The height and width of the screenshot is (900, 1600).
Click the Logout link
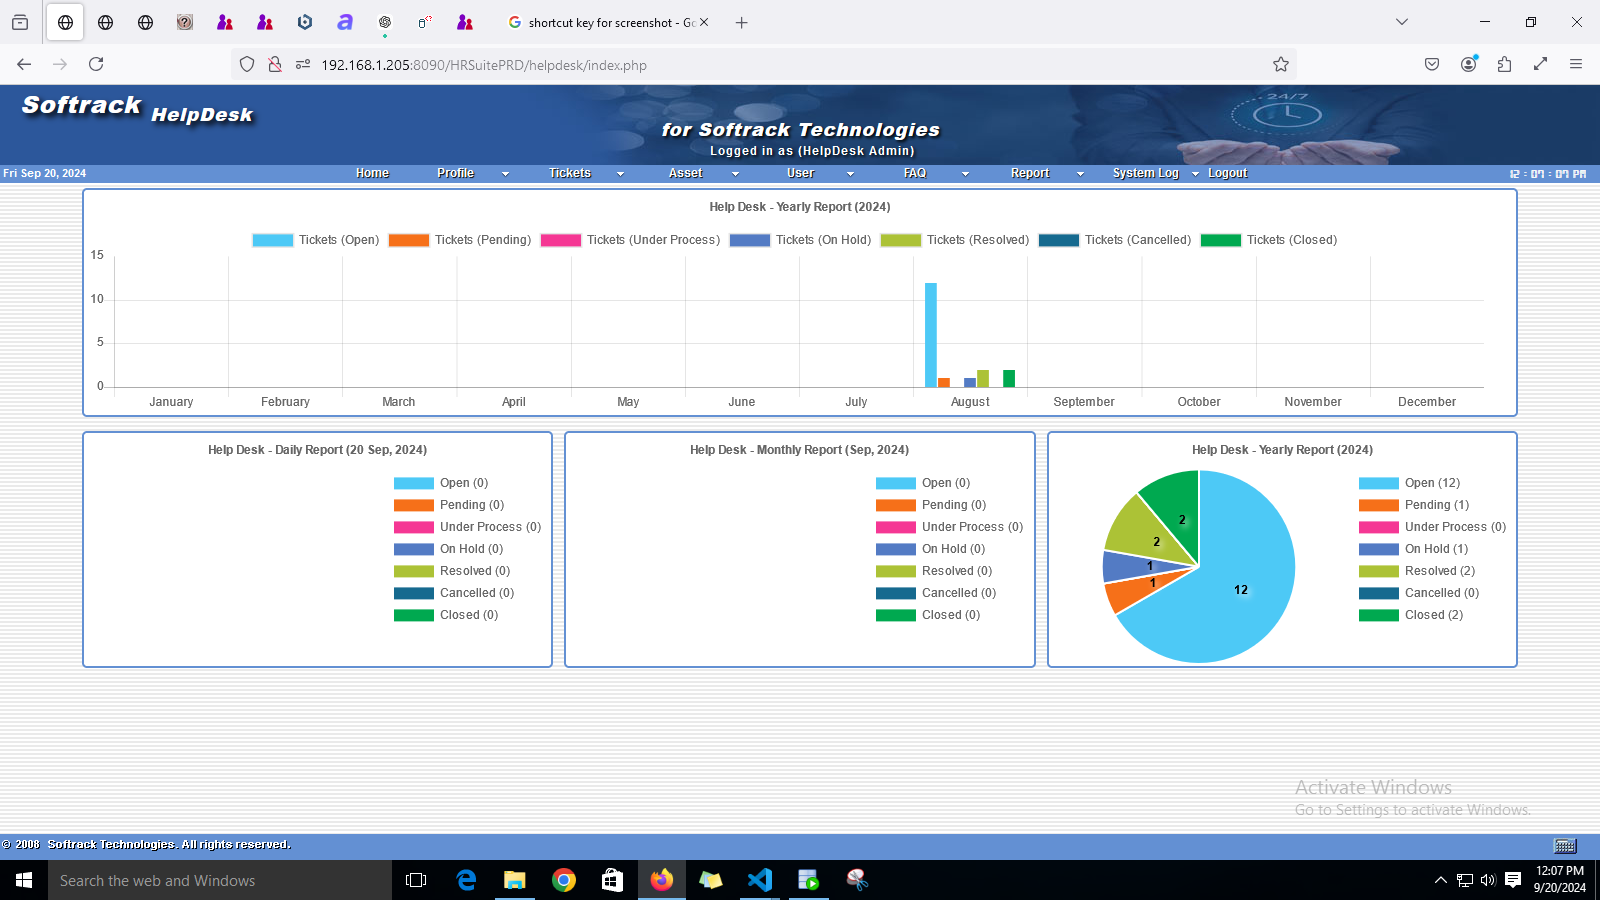1227,173
